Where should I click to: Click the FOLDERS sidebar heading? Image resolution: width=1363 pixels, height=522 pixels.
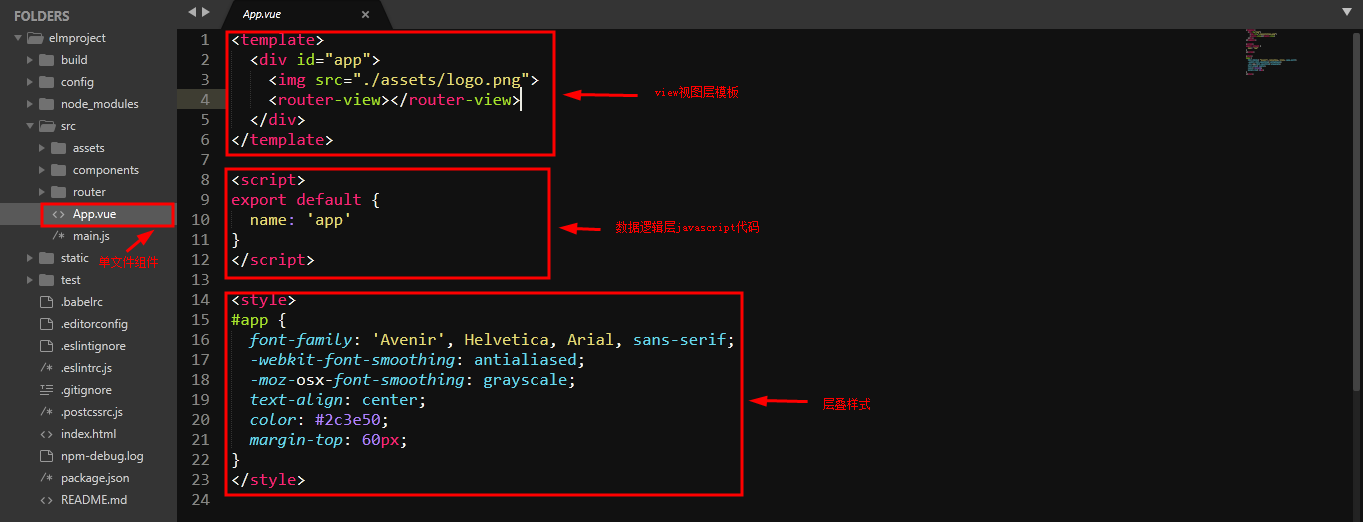point(42,16)
